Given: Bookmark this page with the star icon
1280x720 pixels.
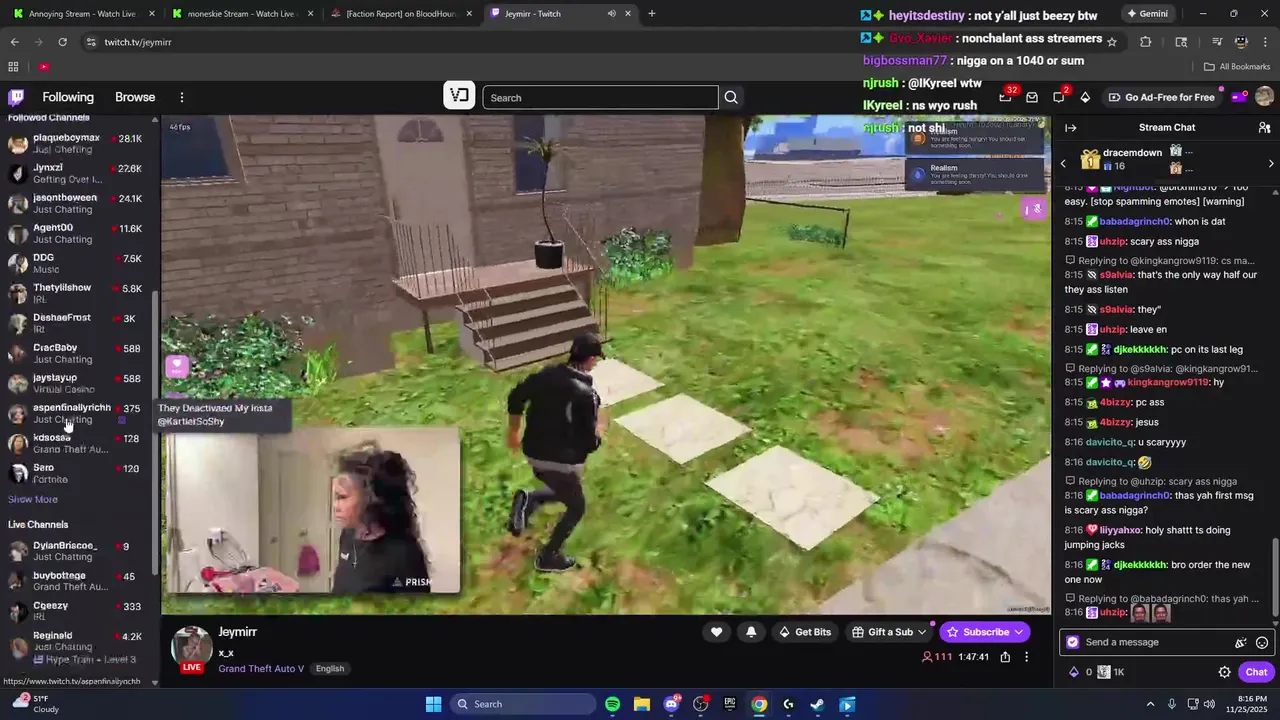Looking at the screenshot, I should (x=1111, y=42).
